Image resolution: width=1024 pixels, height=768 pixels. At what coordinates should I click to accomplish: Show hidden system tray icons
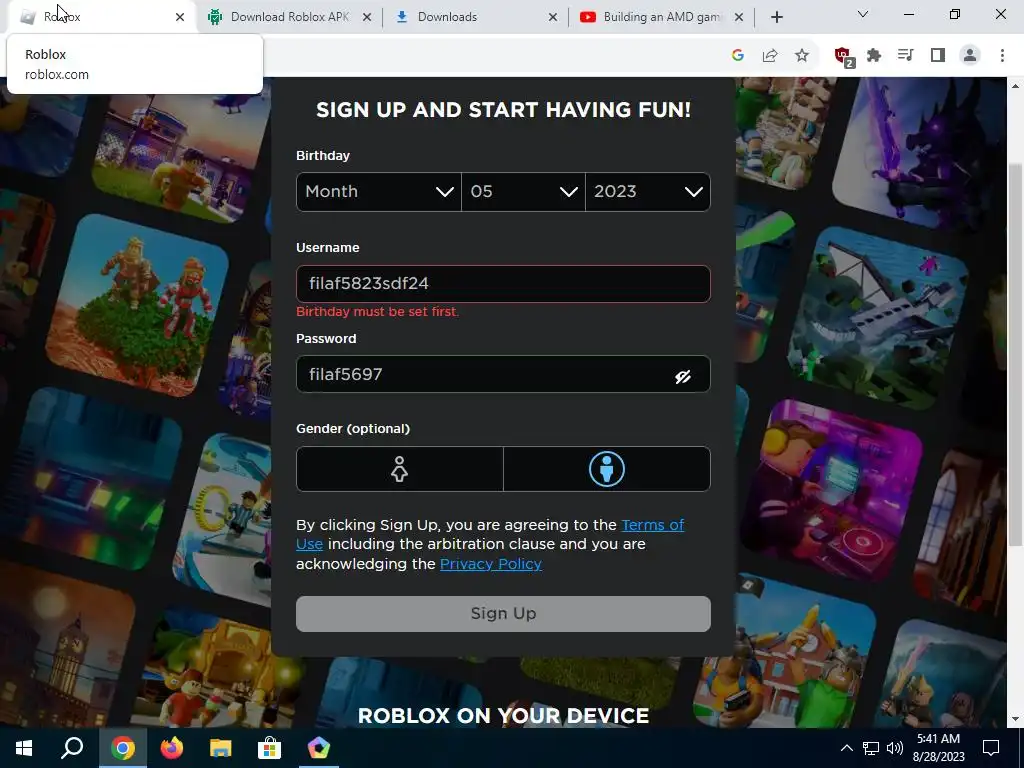pyautogui.click(x=846, y=748)
